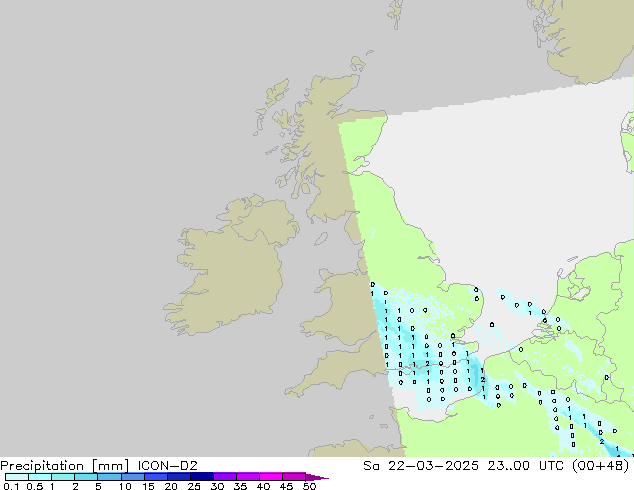Image resolution: width=634 pixels, height=490 pixels.
Task: Click the 'UTC' label in the footer
Action: tap(552, 466)
